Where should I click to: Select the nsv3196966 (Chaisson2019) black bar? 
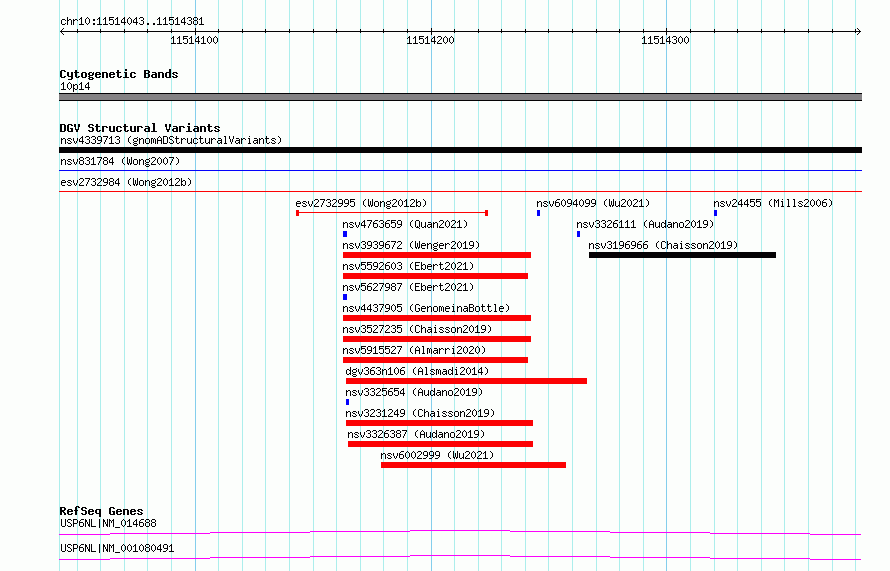pyautogui.click(x=682, y=255)
